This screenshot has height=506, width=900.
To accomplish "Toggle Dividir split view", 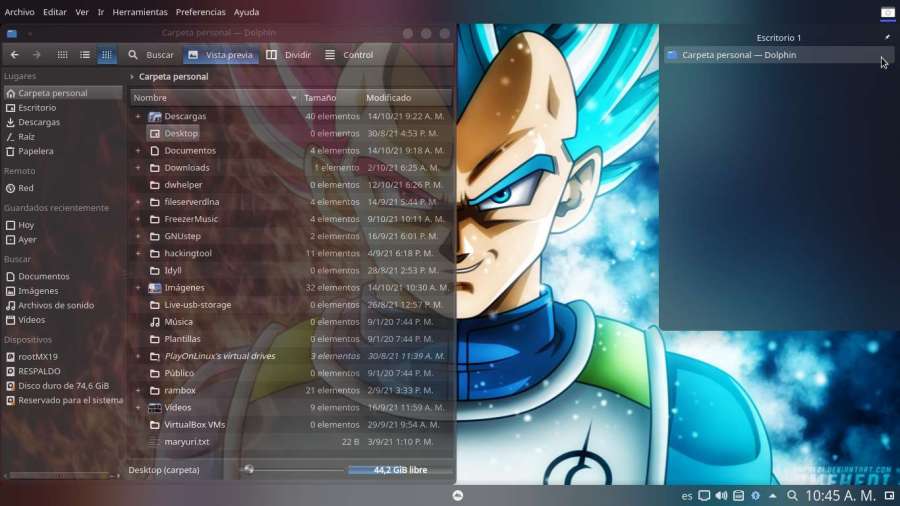I will (x=288, y=55).
